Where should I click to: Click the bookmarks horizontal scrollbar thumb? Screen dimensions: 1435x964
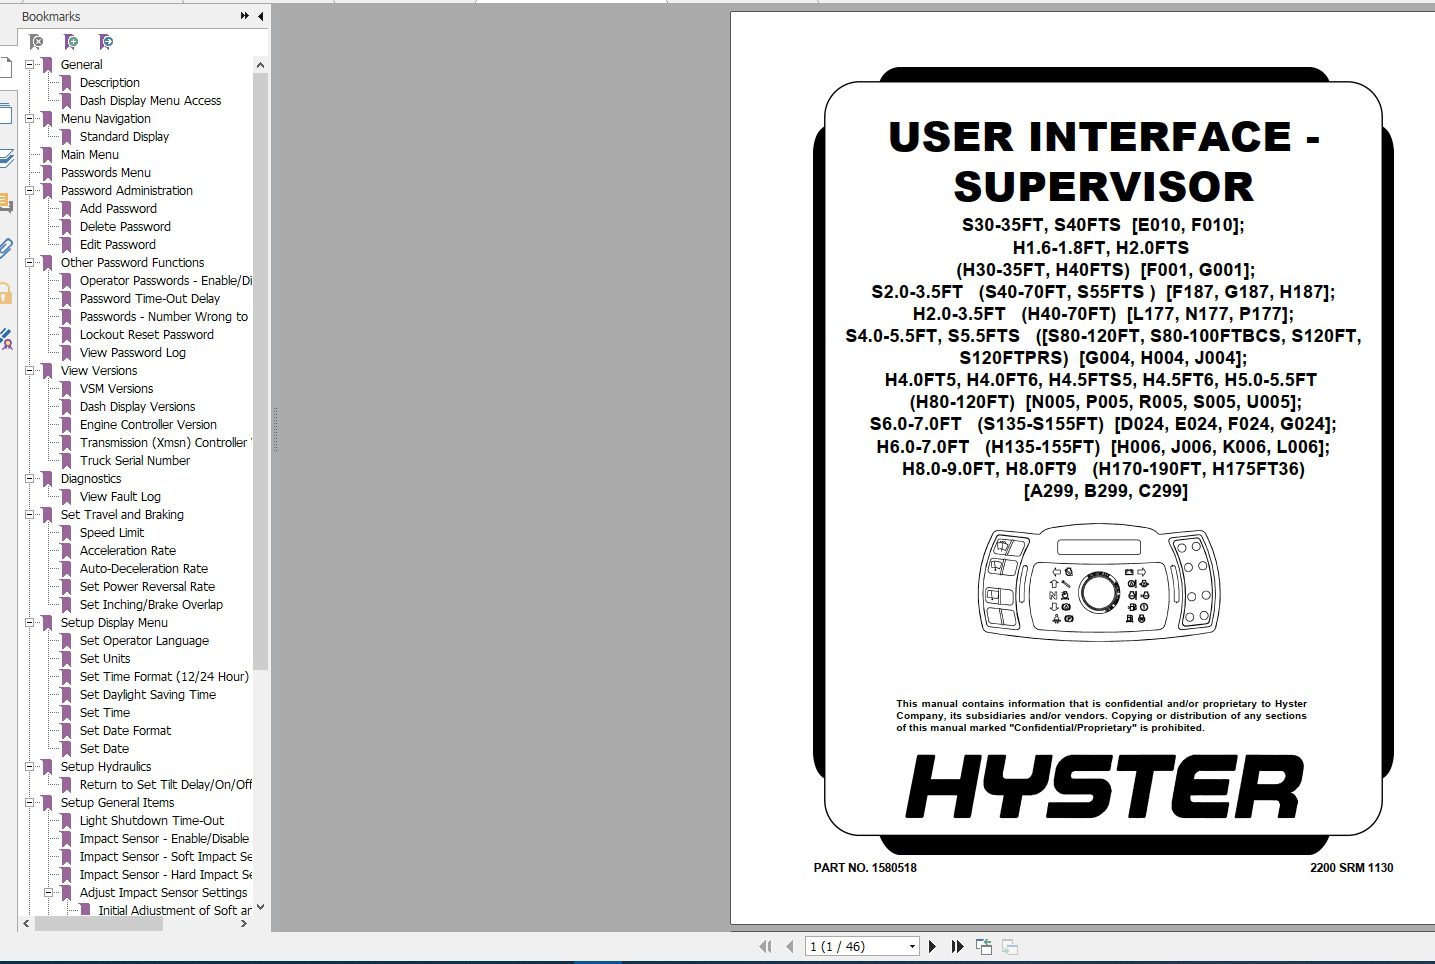(98, 924)
